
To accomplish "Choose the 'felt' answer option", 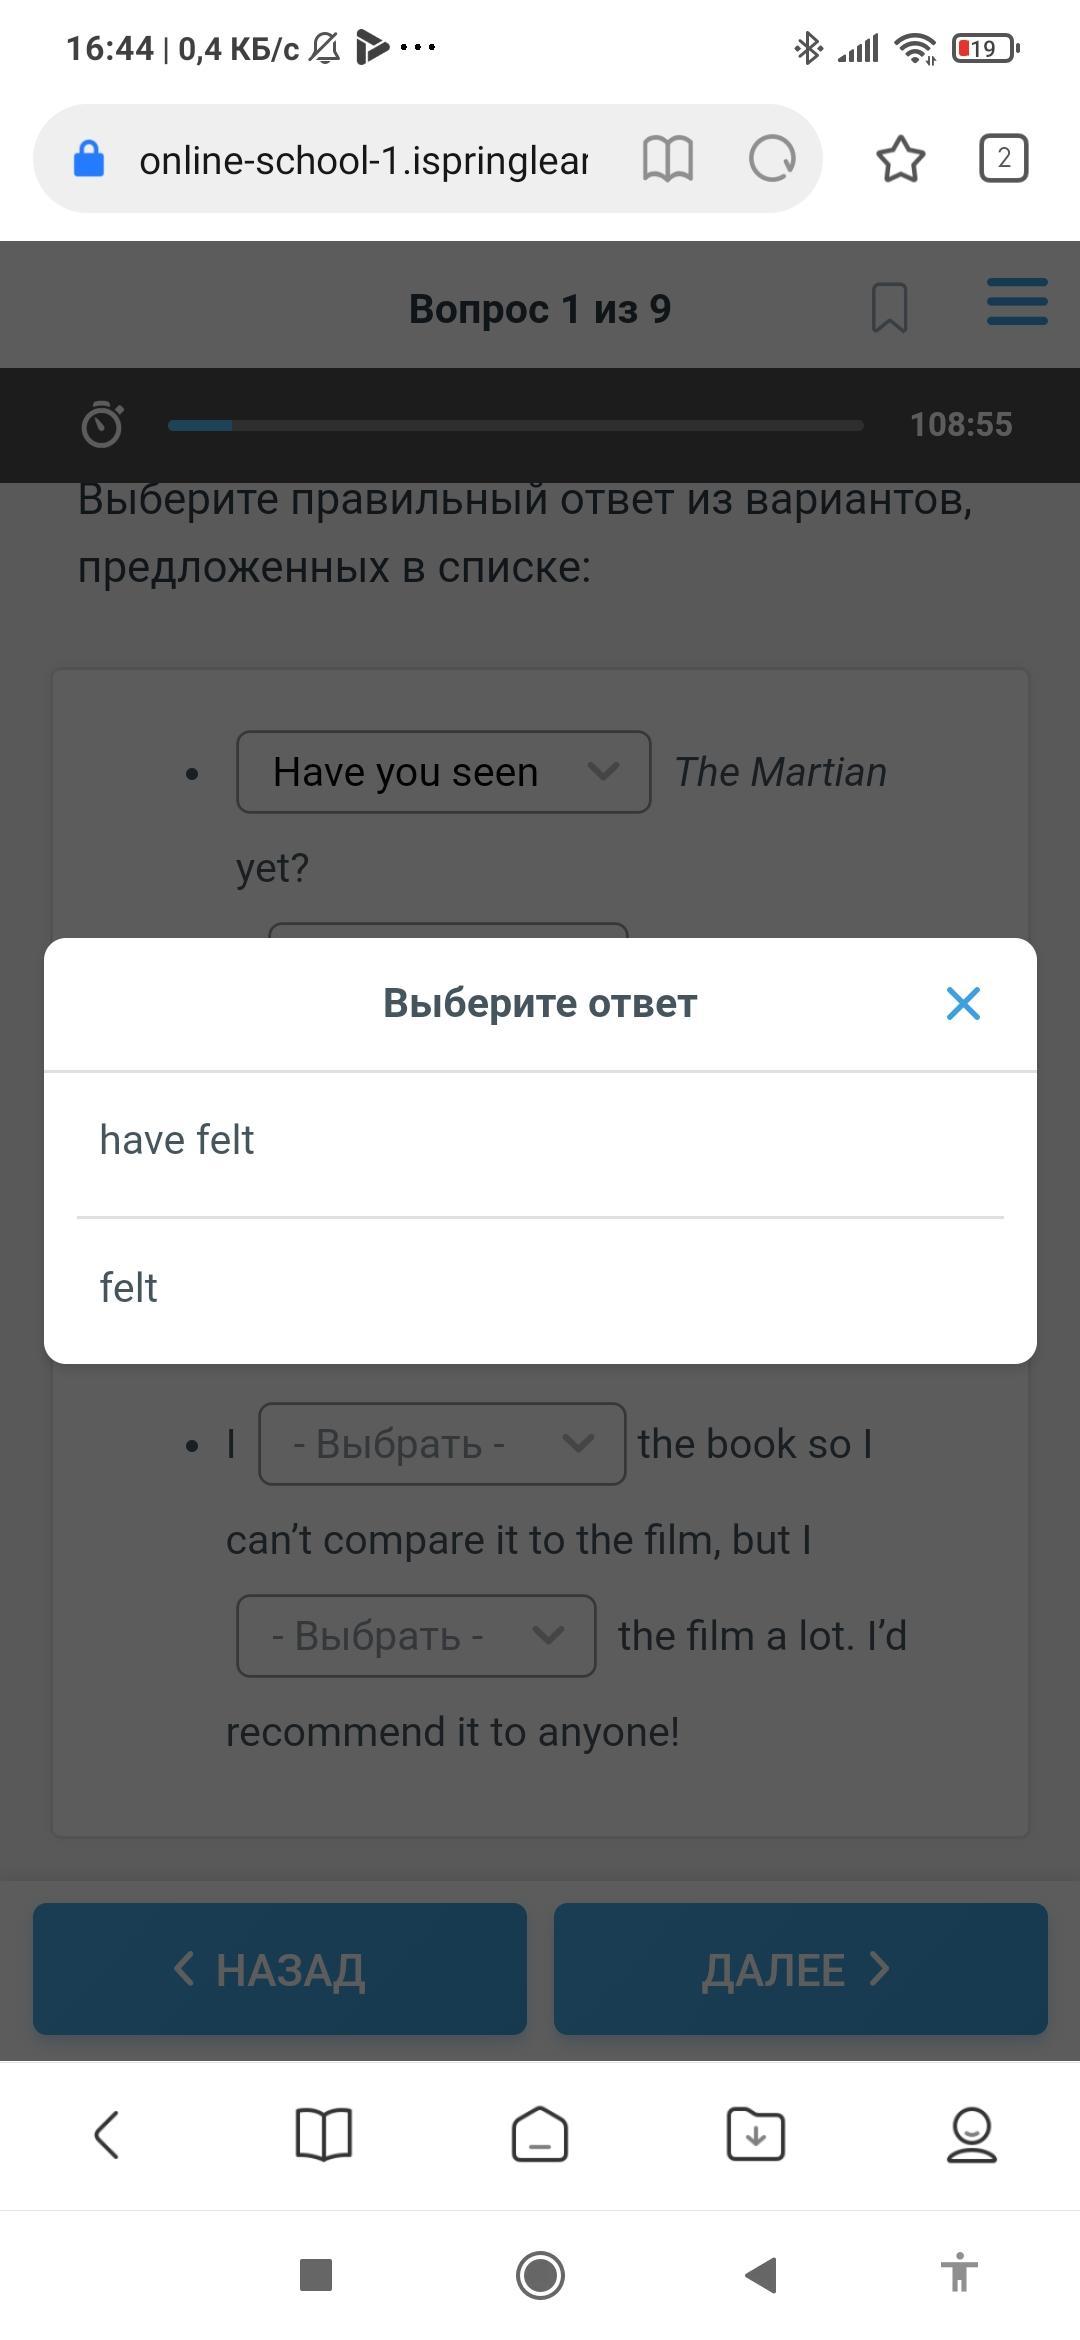I will tap(540, 1288).
